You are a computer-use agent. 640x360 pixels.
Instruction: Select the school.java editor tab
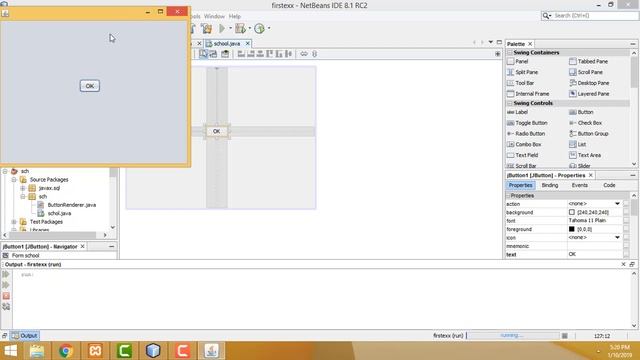click(x=227, y=44)
